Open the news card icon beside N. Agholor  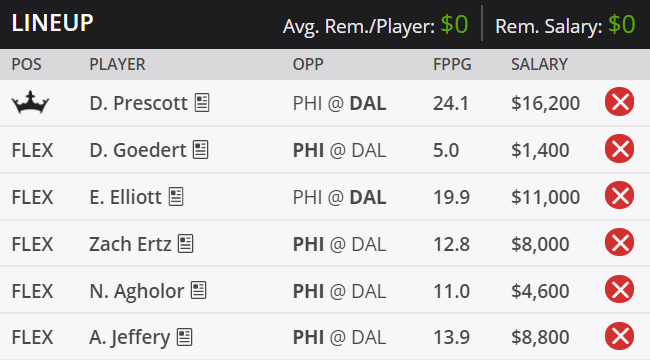pos(199,290)
